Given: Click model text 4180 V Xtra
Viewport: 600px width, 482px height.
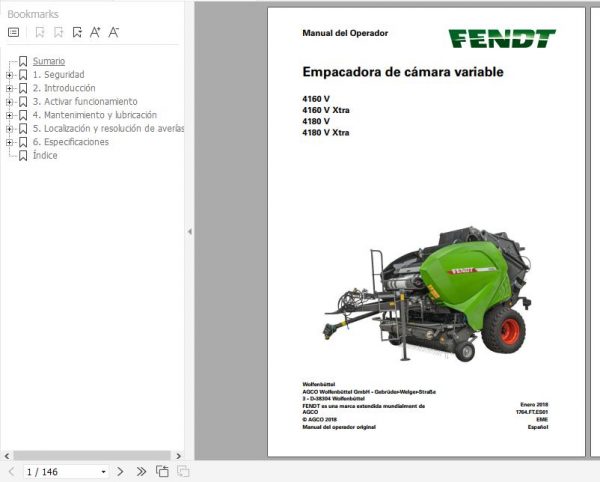Looking at the screenshot, I should 326,133.
